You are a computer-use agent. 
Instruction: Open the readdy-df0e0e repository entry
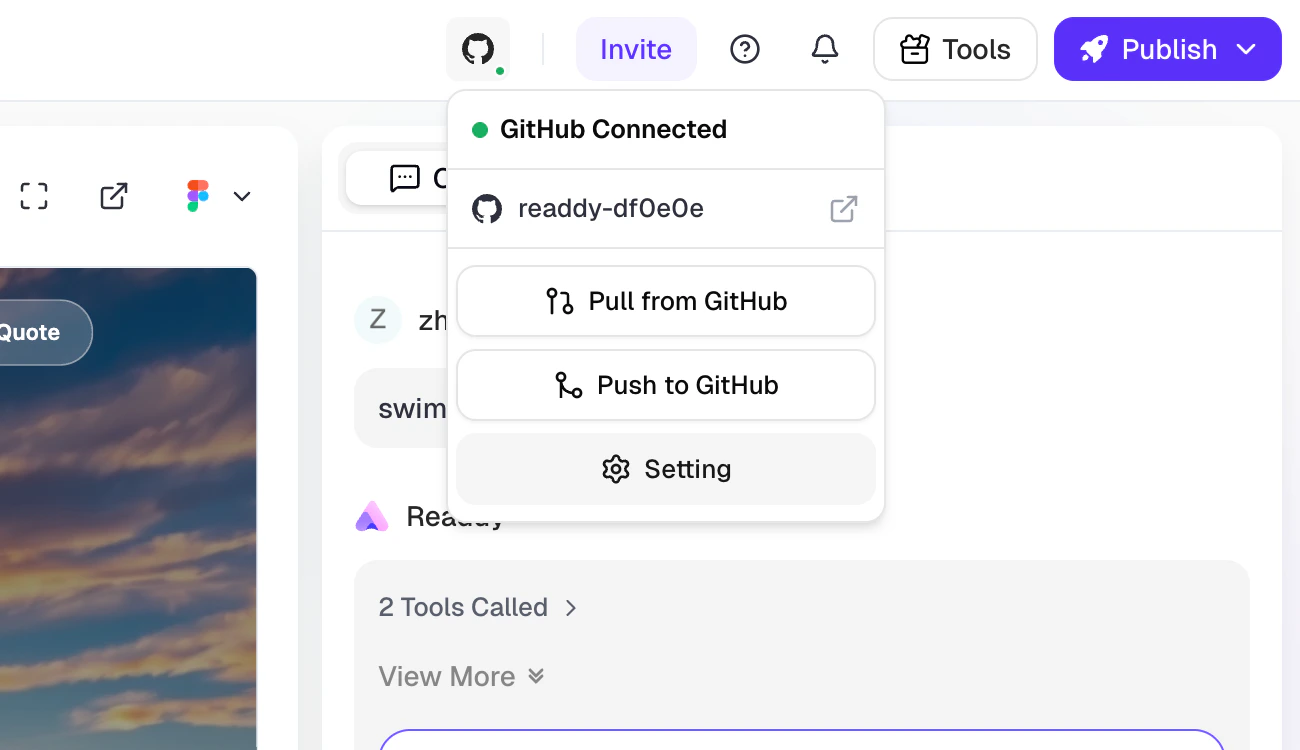pyautogui.click(x=610, y=209)
